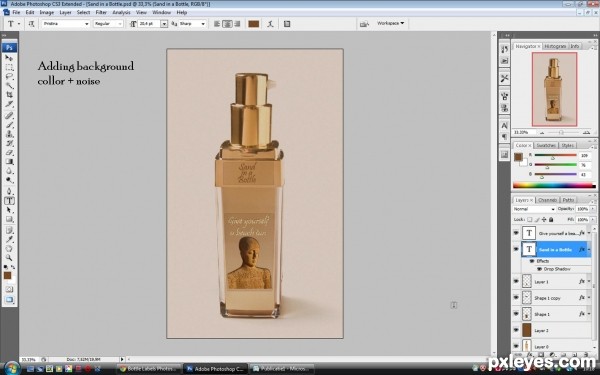Image resolution: width=600 pixels, height=375 pixels.
Task: Select the Path Selection tool
Action: (9, 210)
